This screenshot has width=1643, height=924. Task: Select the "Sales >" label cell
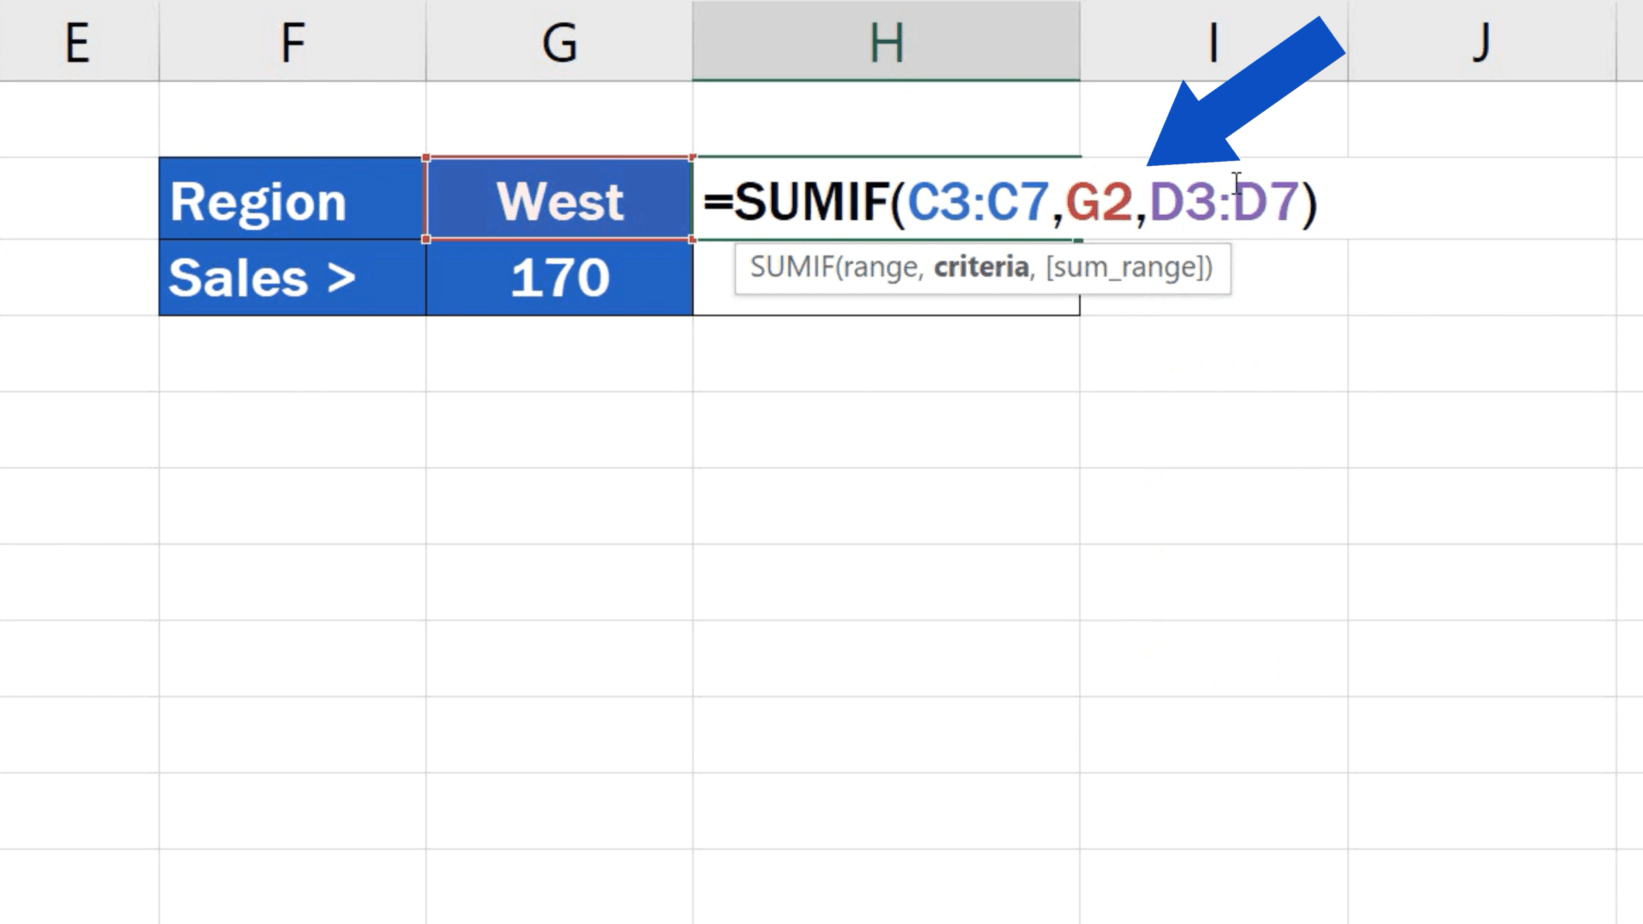click(x=290, y=278)
